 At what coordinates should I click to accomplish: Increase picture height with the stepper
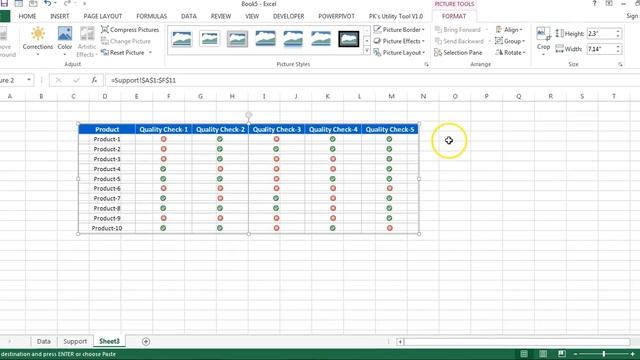pos(618,31)
